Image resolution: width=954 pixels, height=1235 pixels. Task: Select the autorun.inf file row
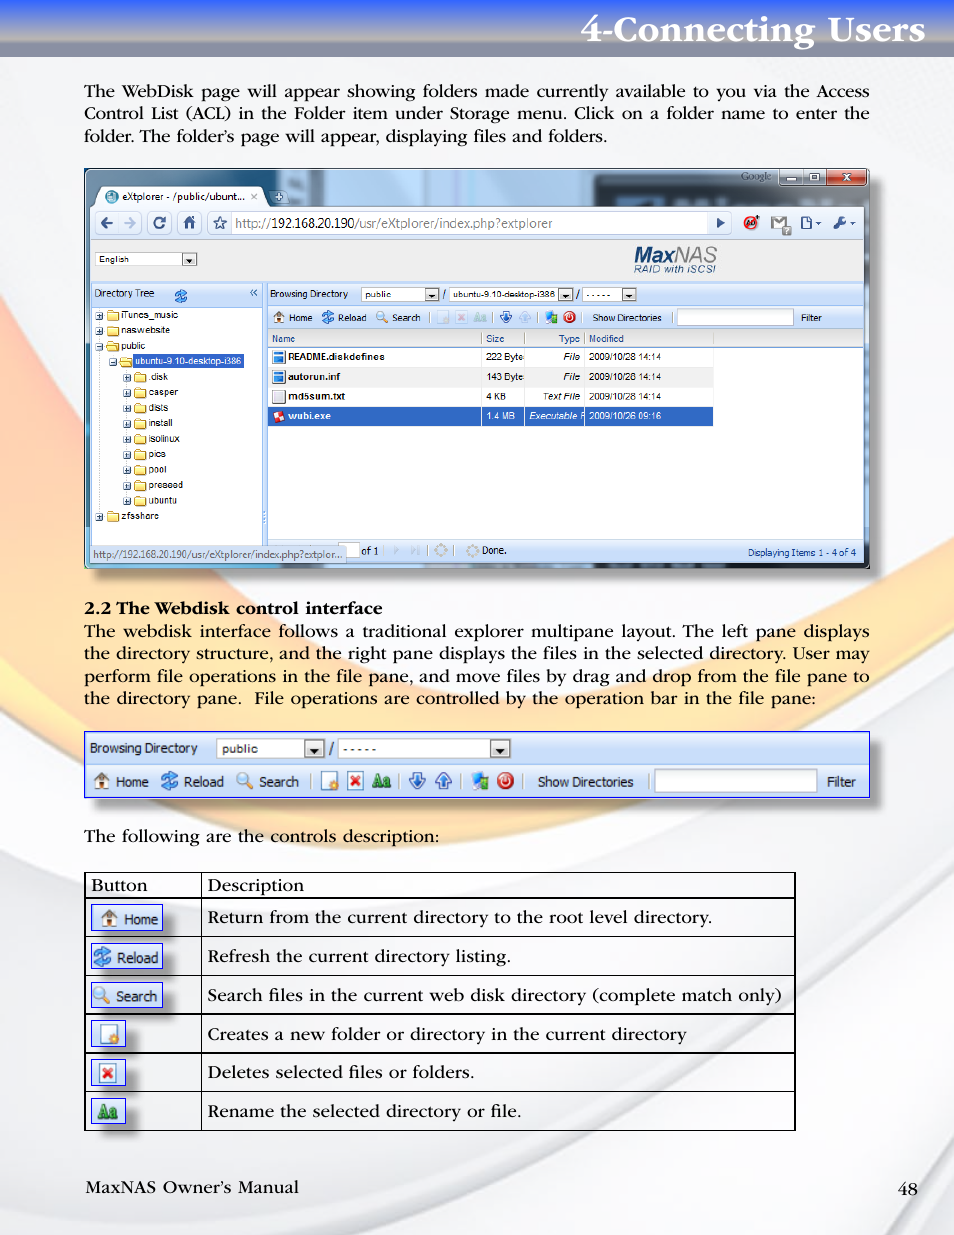pos(490,377)
